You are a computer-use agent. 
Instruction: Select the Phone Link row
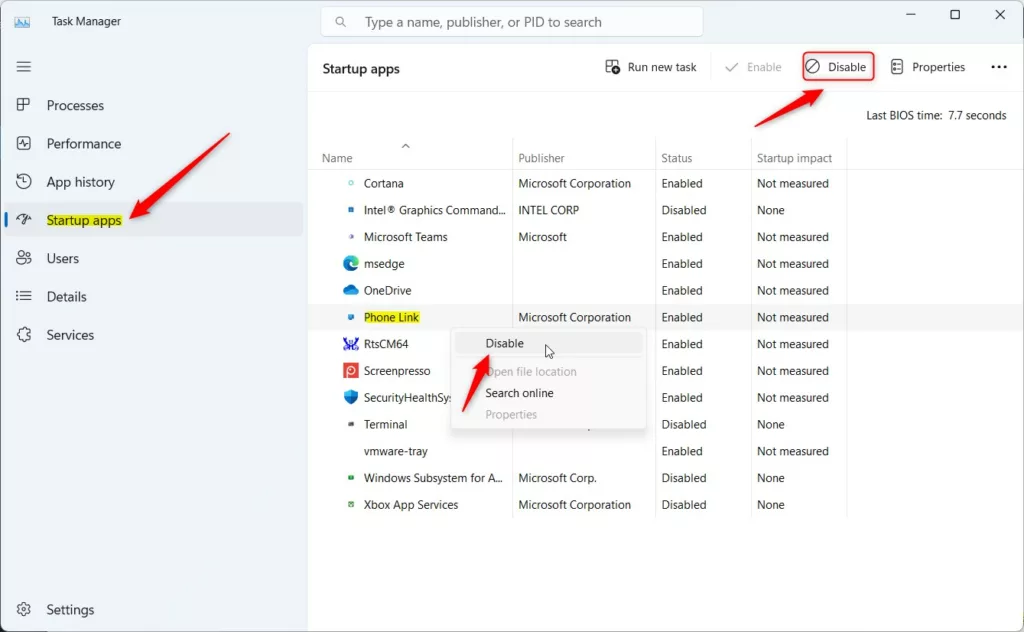click(x=665, y=317)
